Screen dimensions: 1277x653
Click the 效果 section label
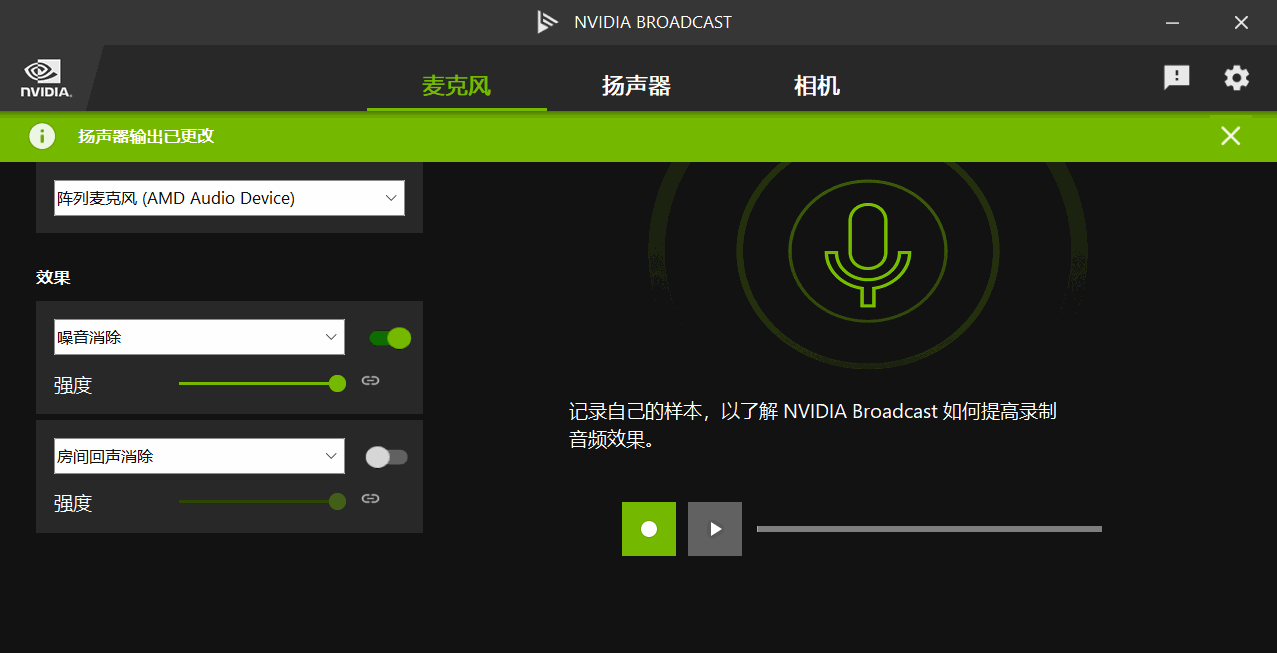click(53, 277)
